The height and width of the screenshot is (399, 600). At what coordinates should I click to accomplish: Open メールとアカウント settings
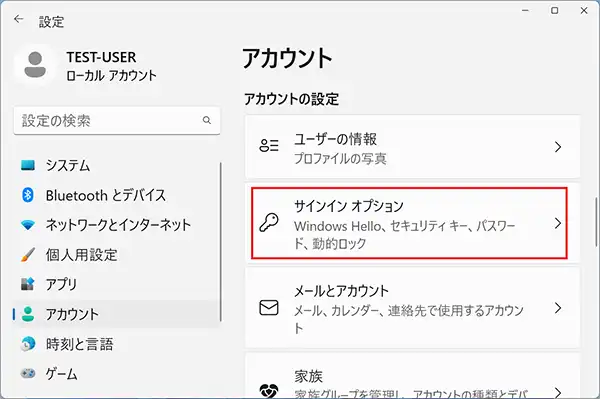412,308
